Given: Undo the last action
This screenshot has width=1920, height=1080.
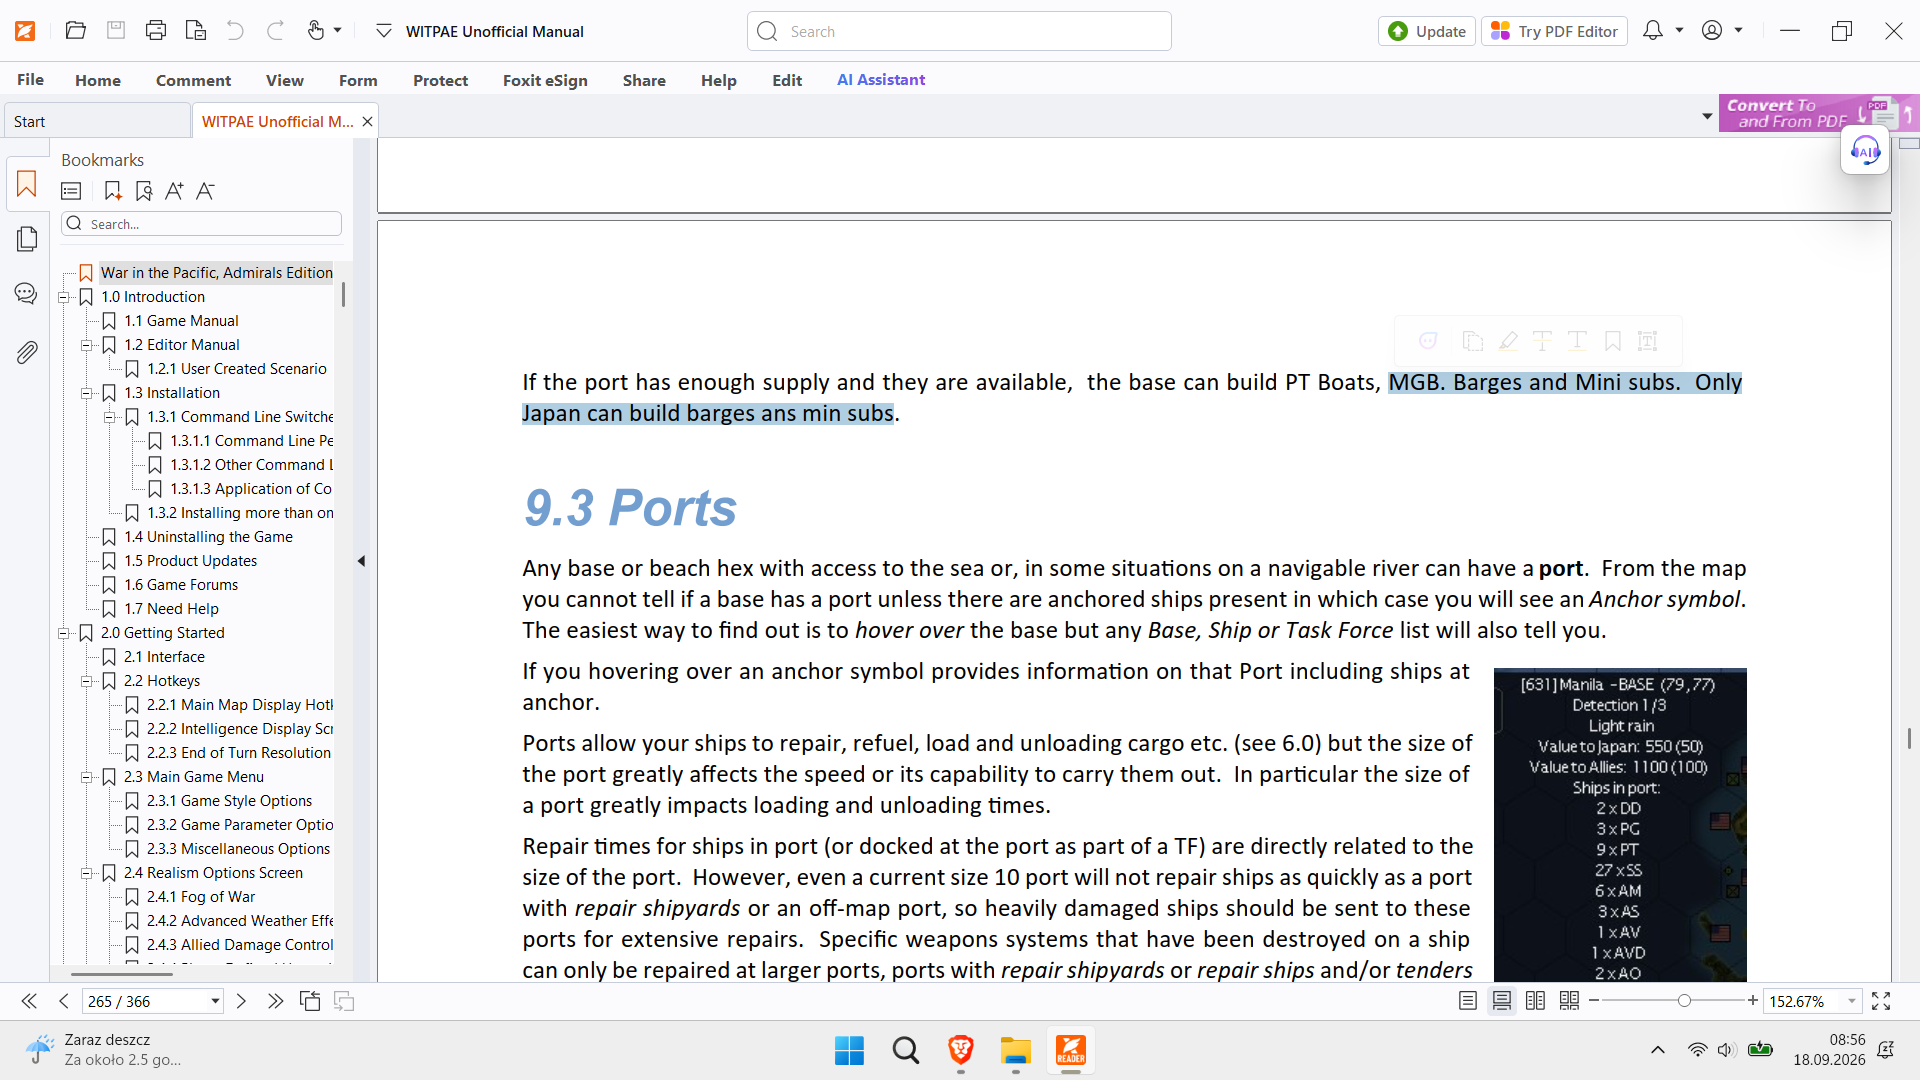Looking at the screenshot, I should (235, 31).
